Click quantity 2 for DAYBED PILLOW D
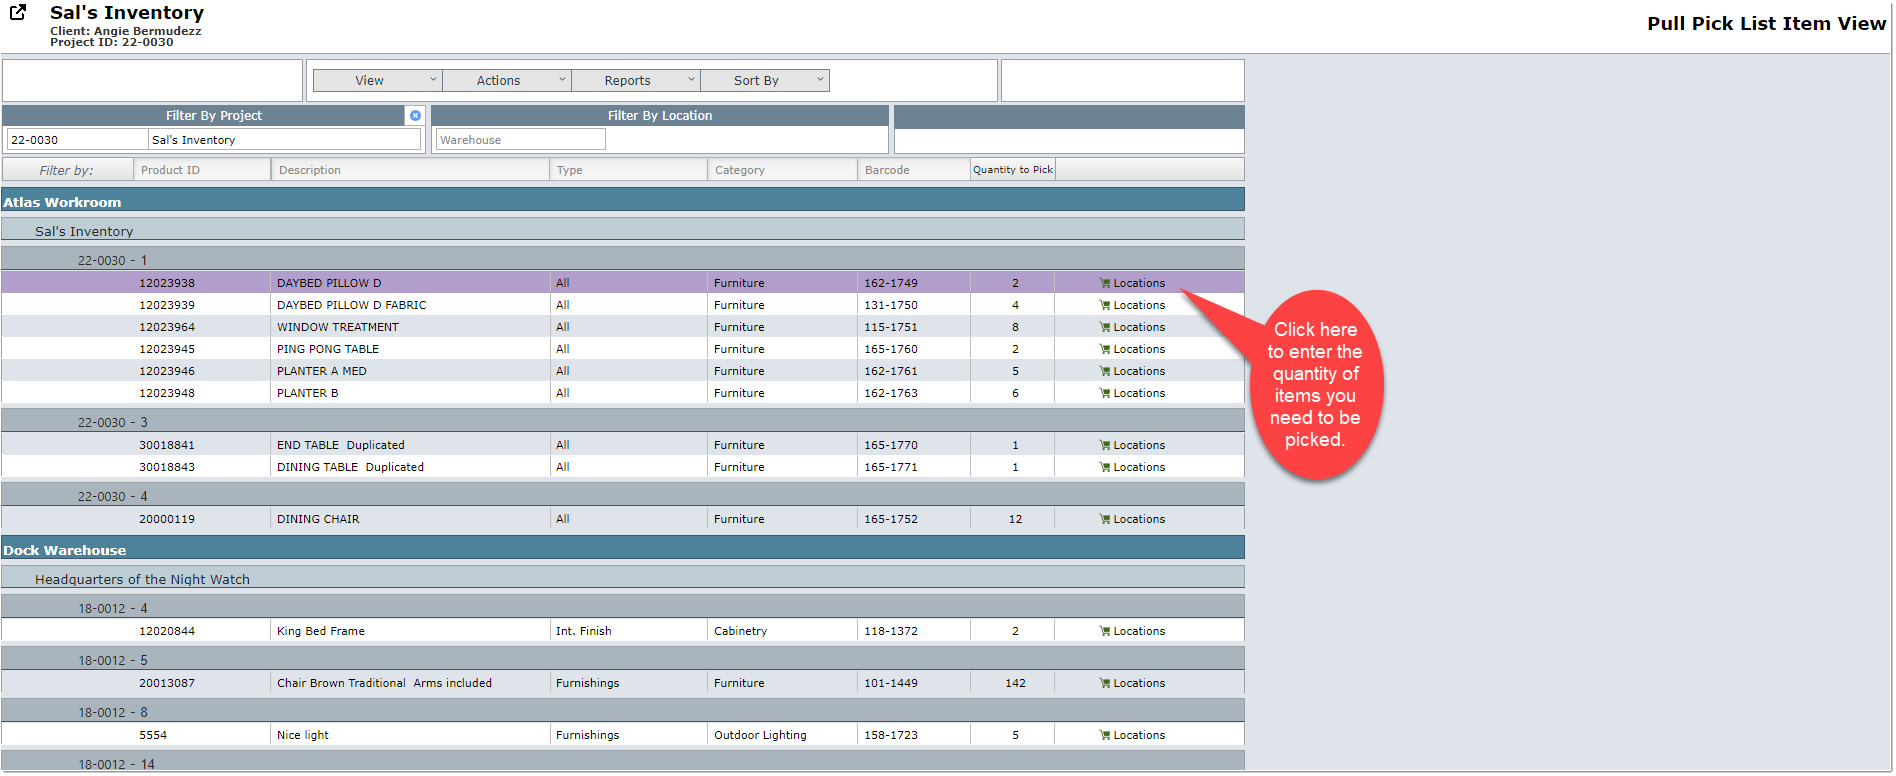Screen dimensions: 1896x776 (x=1015, y=283)
